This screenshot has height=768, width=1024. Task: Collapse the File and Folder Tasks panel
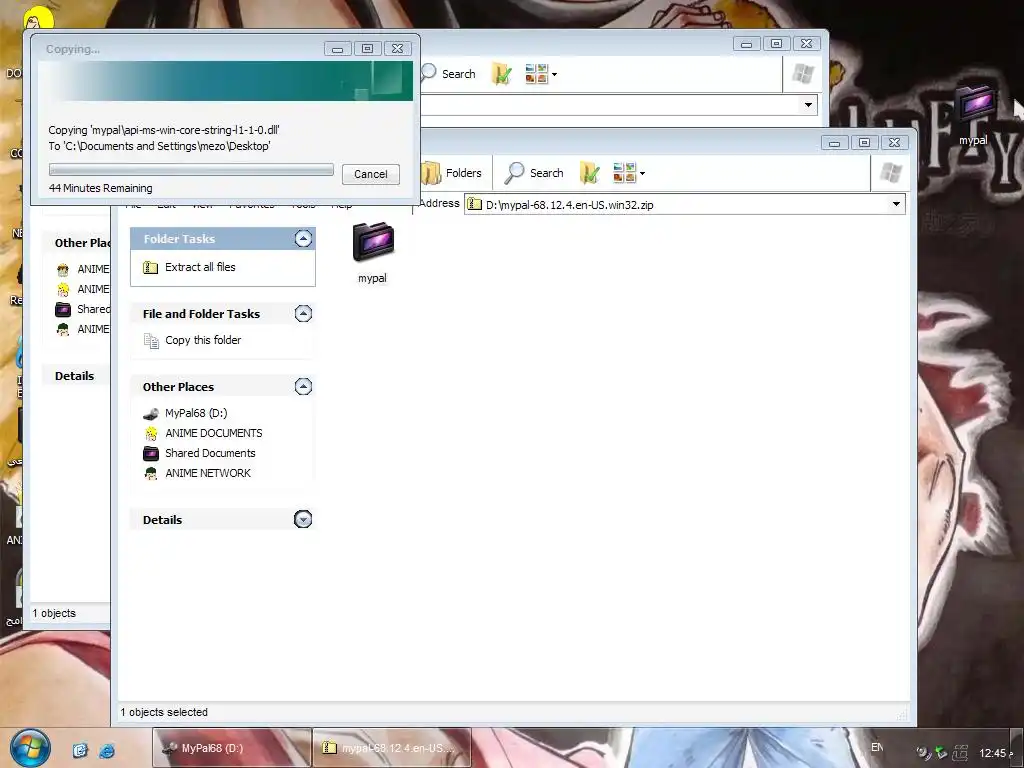coord(303,313)
